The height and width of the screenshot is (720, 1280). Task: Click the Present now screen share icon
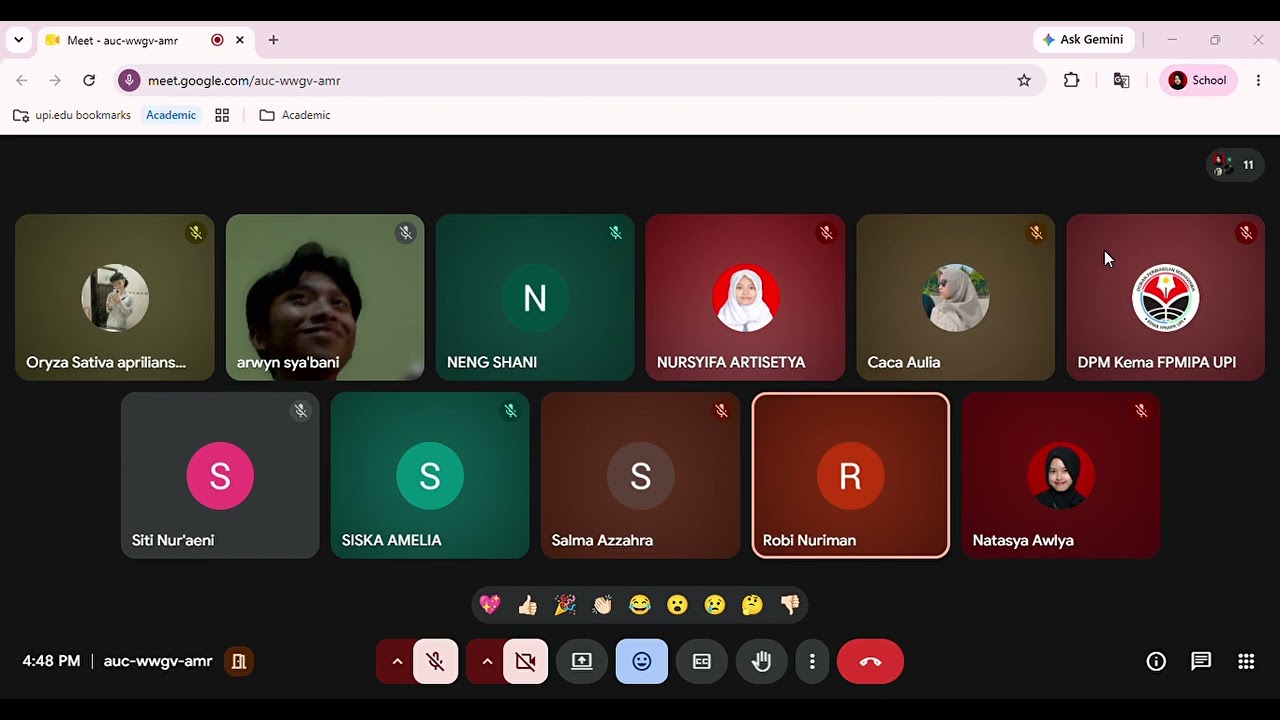click(x=582, y=661)
